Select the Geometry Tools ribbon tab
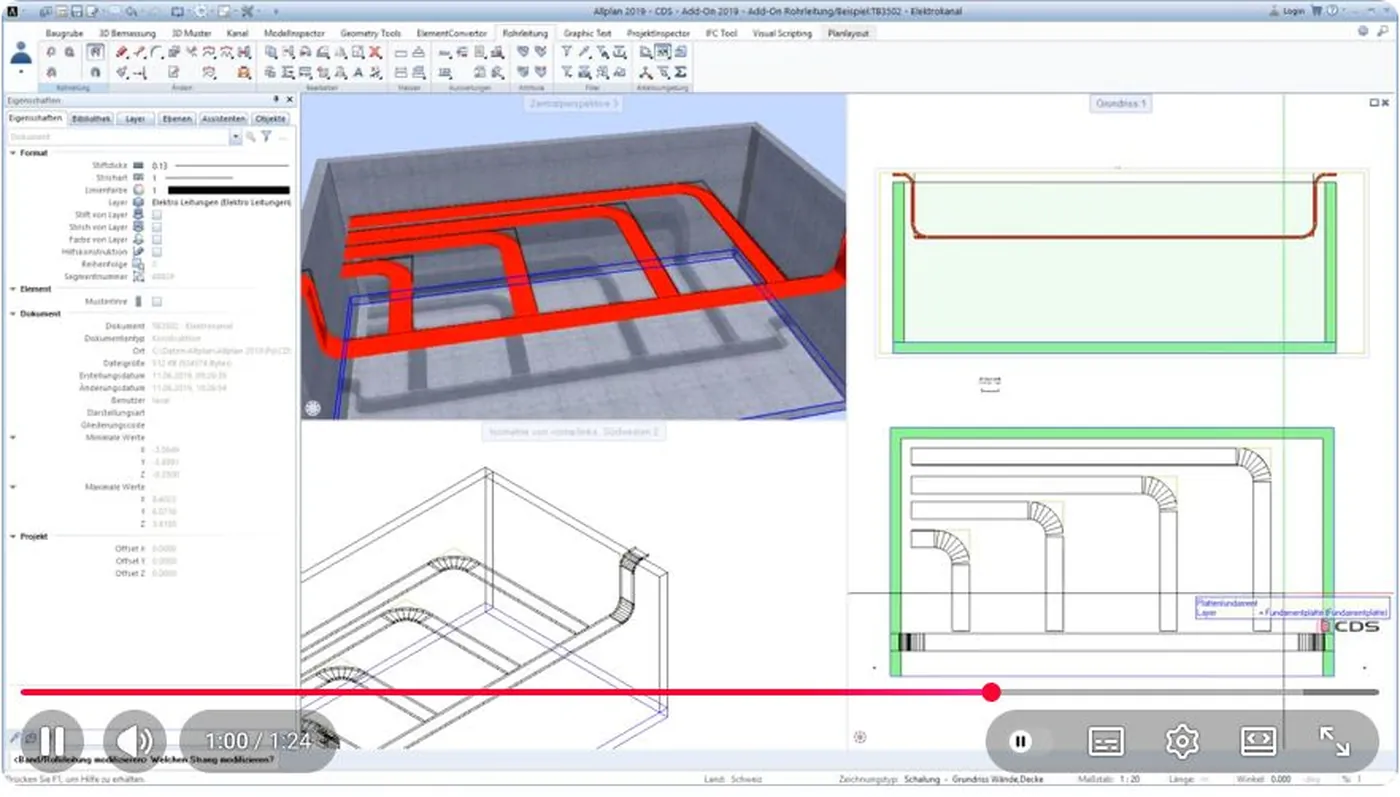The height and width of the screenshot is (797, 1400). [370, 33]
